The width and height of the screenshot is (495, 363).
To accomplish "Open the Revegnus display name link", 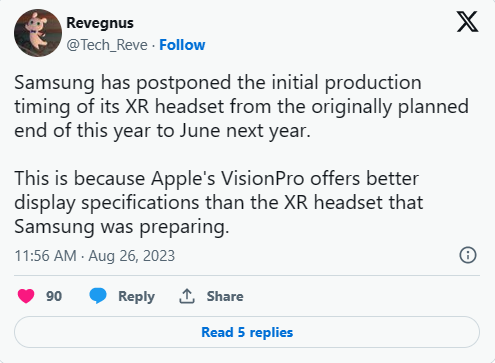I will [x=100, y=23].
